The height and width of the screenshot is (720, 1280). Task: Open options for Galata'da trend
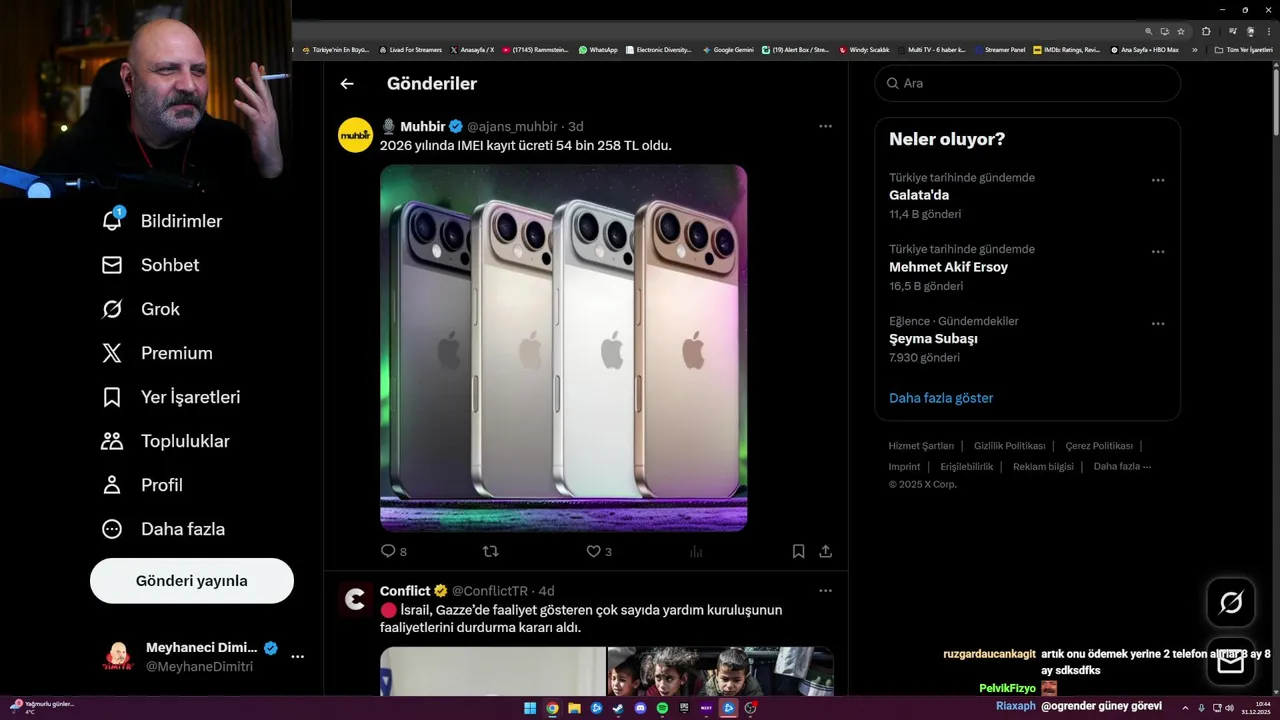[1158, 180]
